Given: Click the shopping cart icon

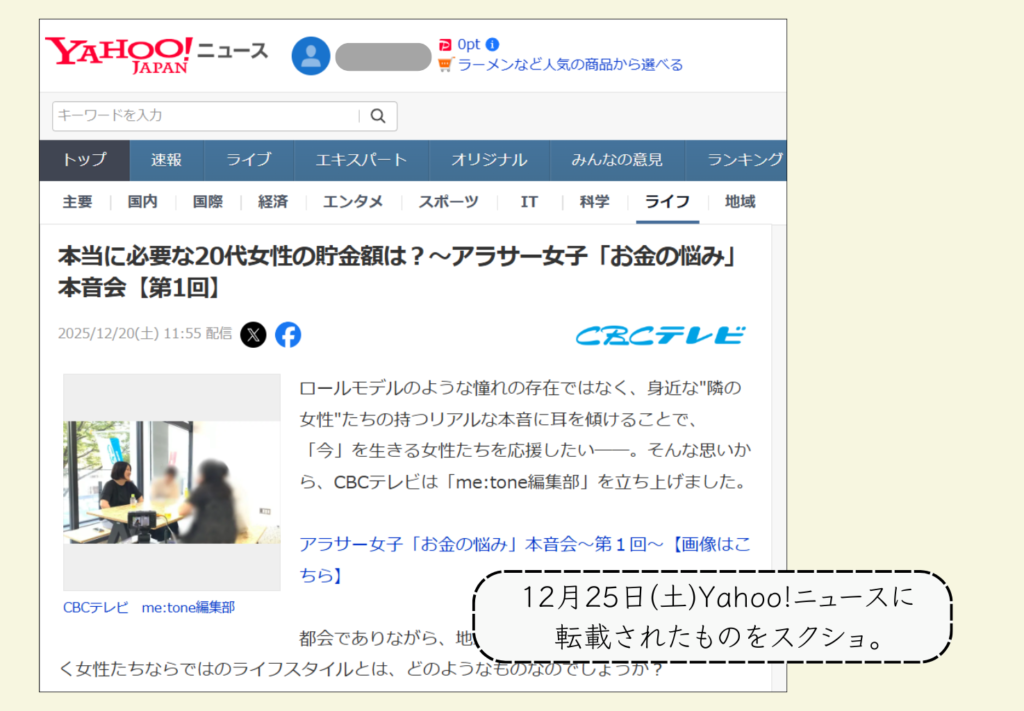Looking at the screenshot, I should point(446,65).
